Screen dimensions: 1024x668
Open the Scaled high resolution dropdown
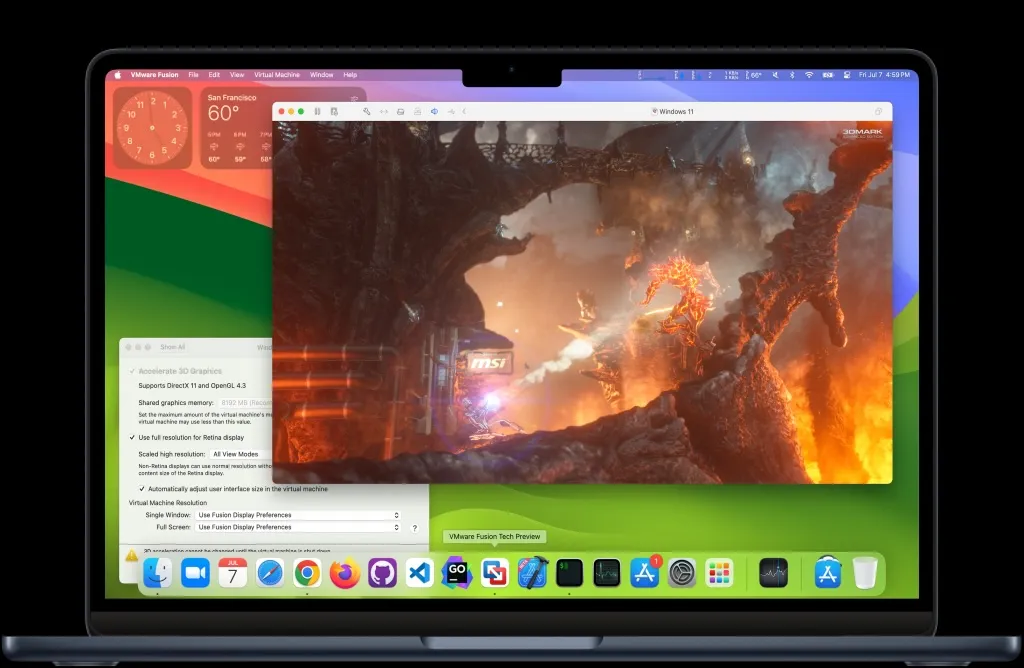coord(235,454)
